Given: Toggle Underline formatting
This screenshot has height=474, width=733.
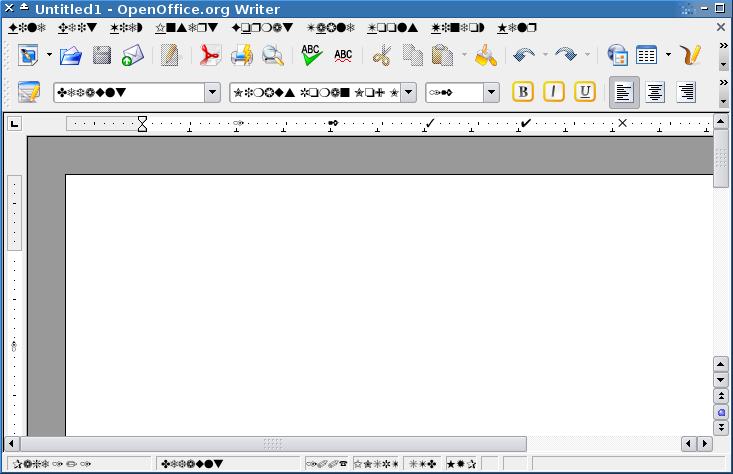Looking at the screenshot, I should 585,92.
